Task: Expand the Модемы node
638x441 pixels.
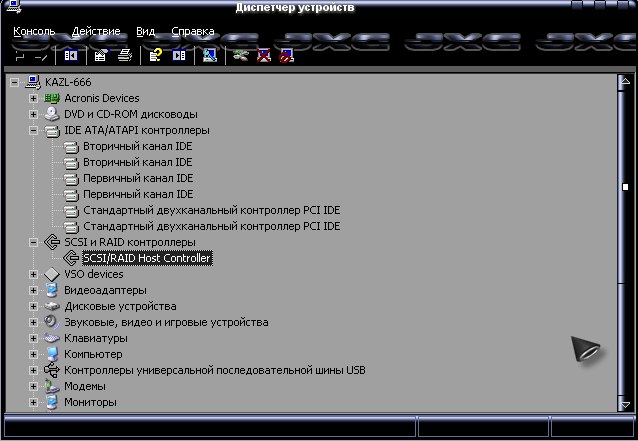Action: click(33, 386)
